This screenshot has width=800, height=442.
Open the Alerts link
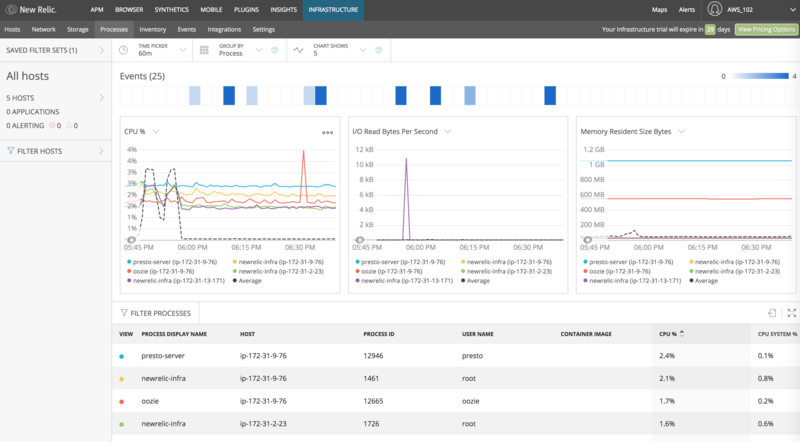pos(687,10)
